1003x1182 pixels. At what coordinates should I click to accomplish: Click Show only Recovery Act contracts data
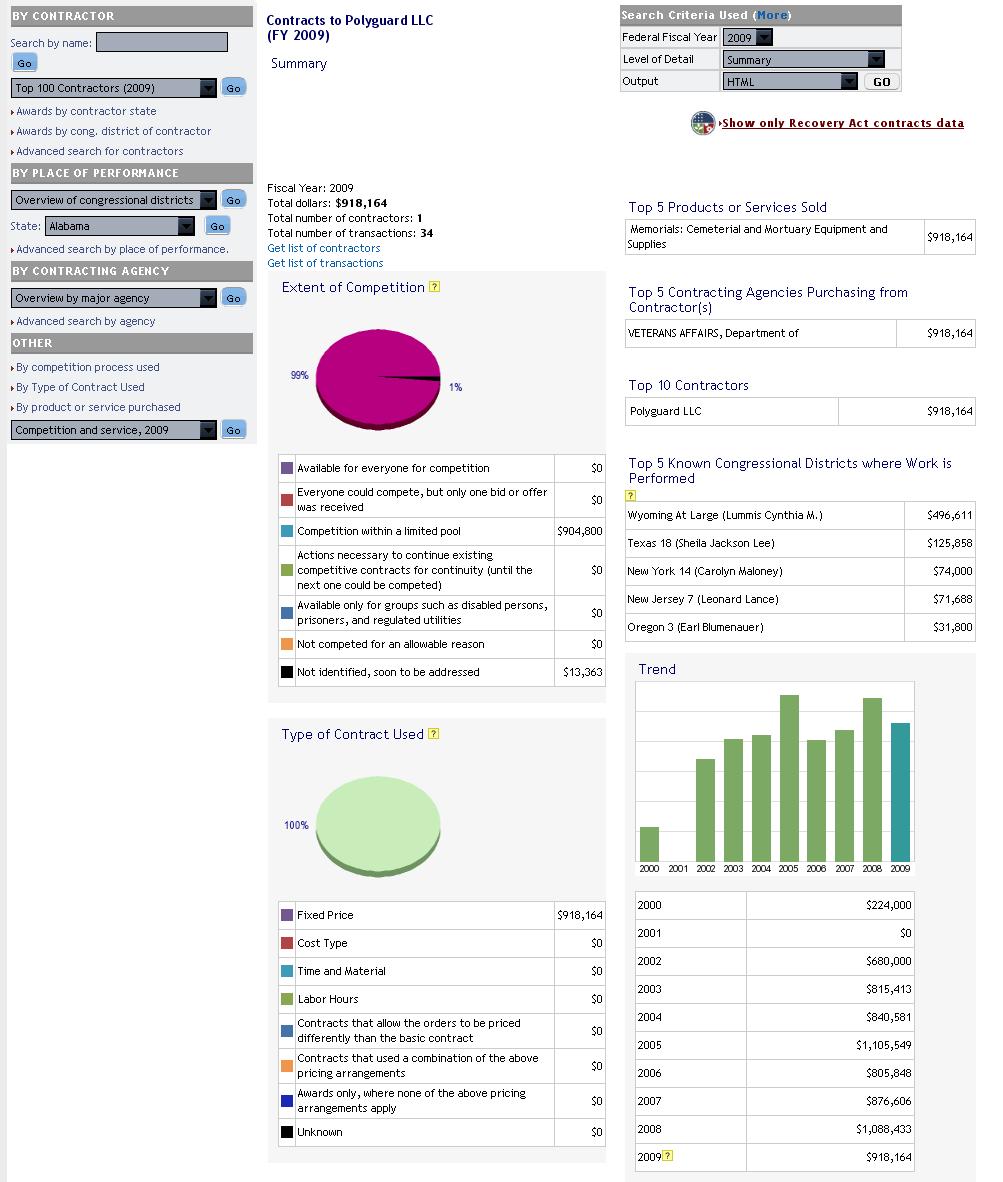(x=842, y=123)
